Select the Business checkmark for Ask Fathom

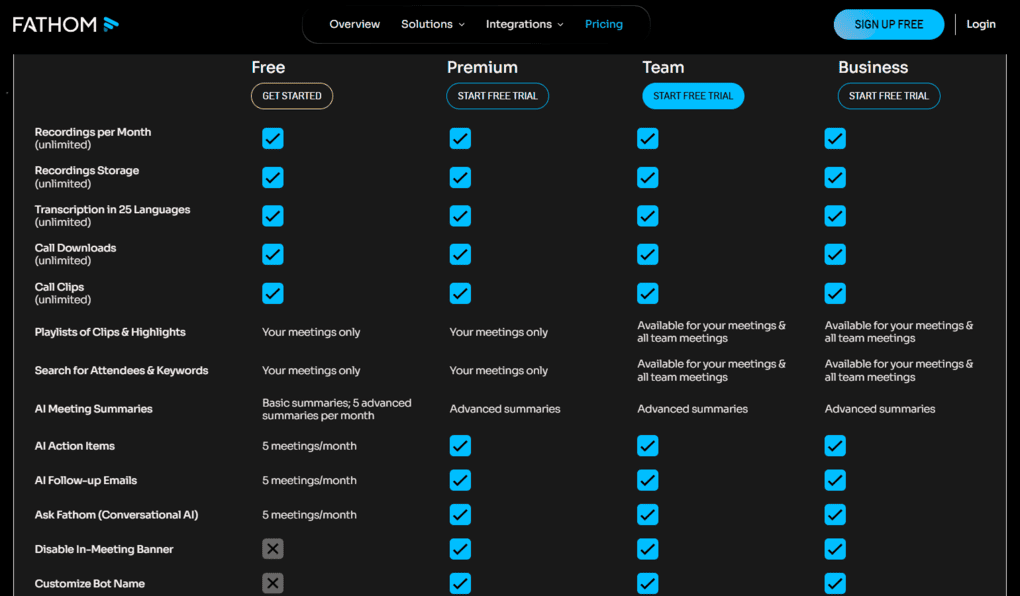pos(835,514)
